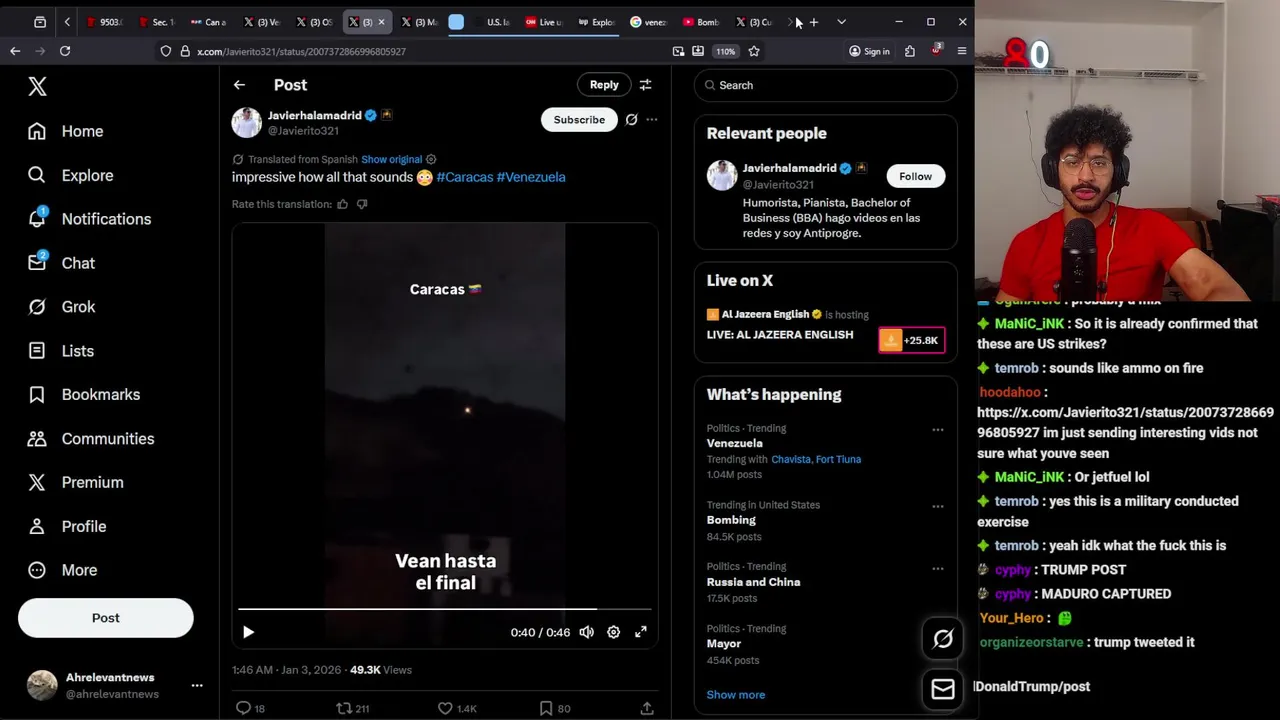Open Javierhalamadrid's name in Relevant people
Screen dimensions: 1280x720
click(789, 168)
